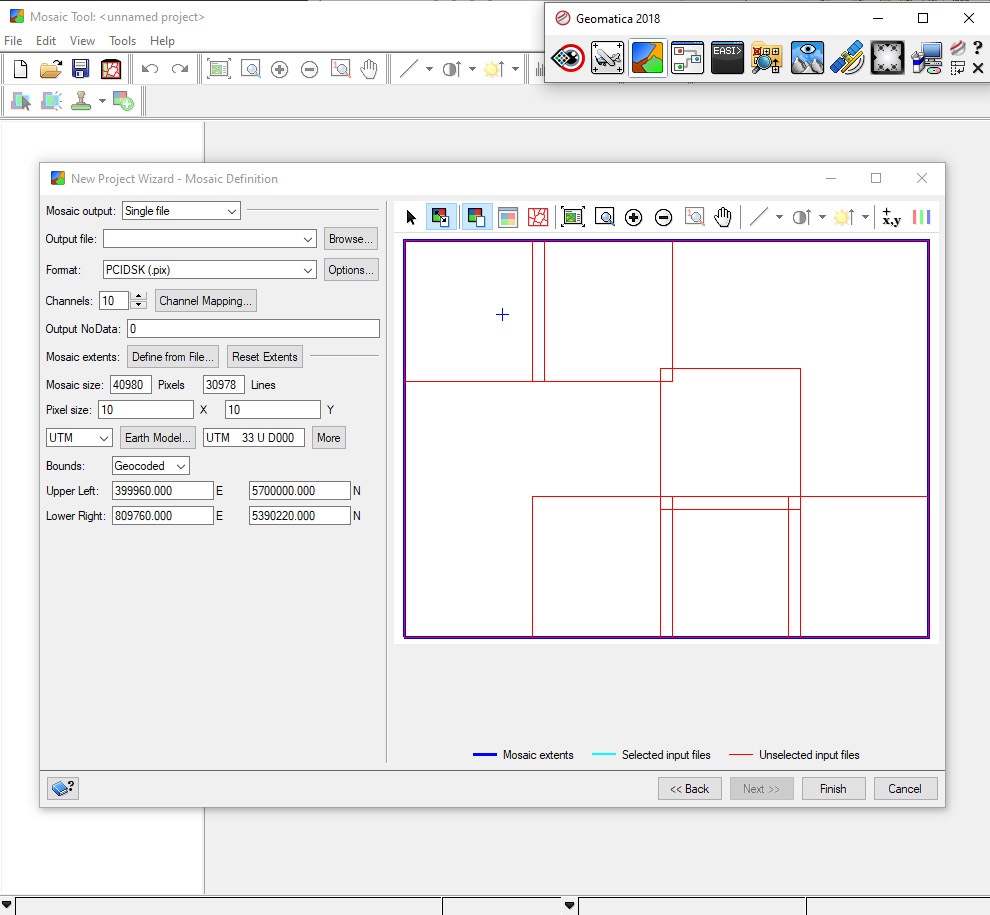Click add image with green plus icon

(122, 100)
